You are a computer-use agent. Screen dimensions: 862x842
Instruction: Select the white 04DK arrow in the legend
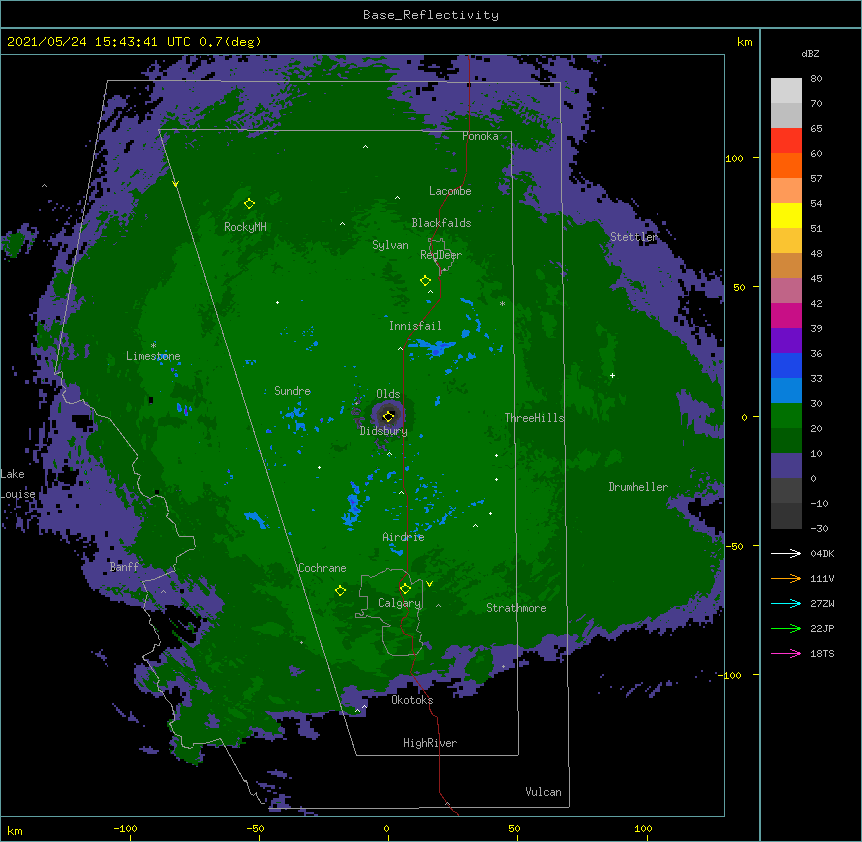point(786,553)
